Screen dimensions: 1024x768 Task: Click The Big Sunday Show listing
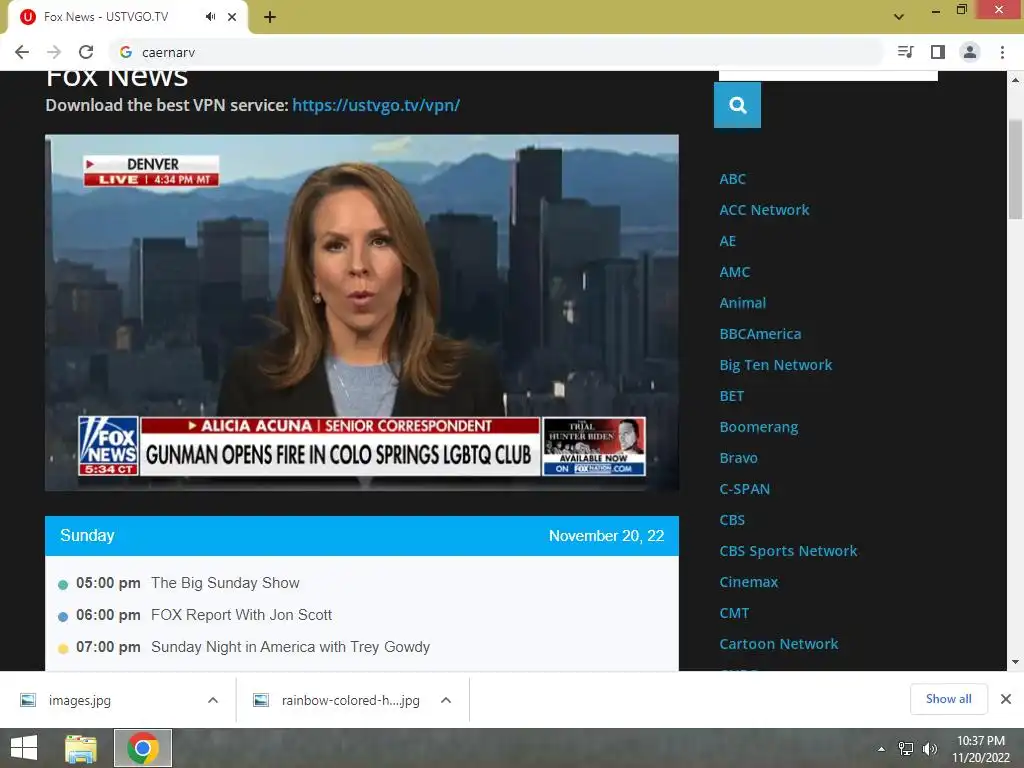coord(225,583)
